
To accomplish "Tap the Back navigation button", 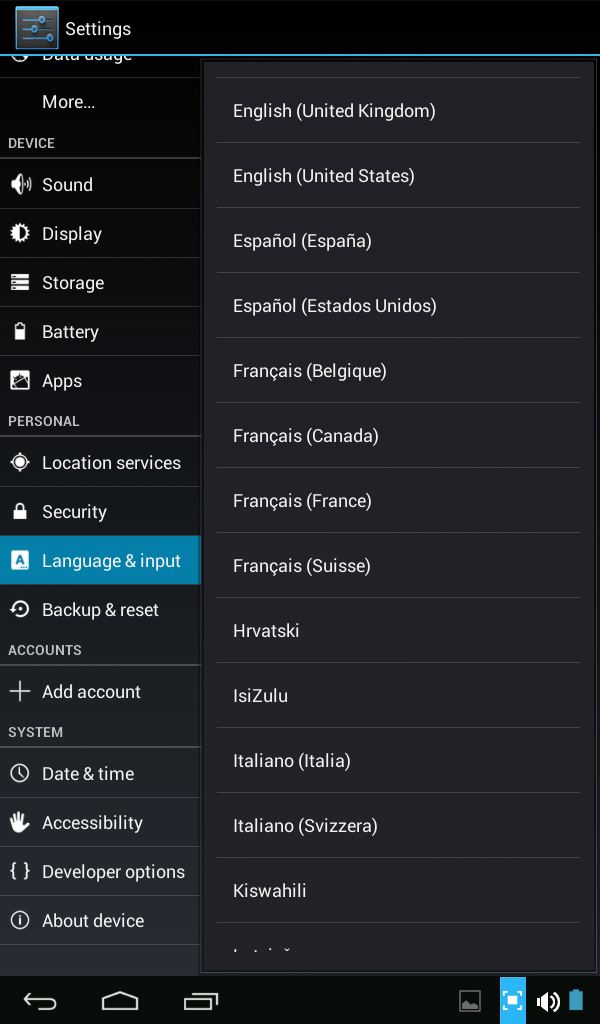I will (x=40, y=1000).
